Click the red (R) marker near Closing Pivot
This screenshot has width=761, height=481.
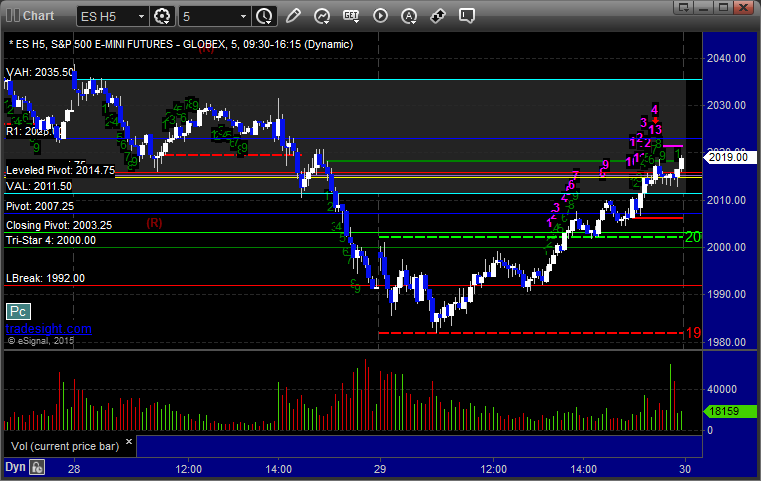(x=154, y=223)
